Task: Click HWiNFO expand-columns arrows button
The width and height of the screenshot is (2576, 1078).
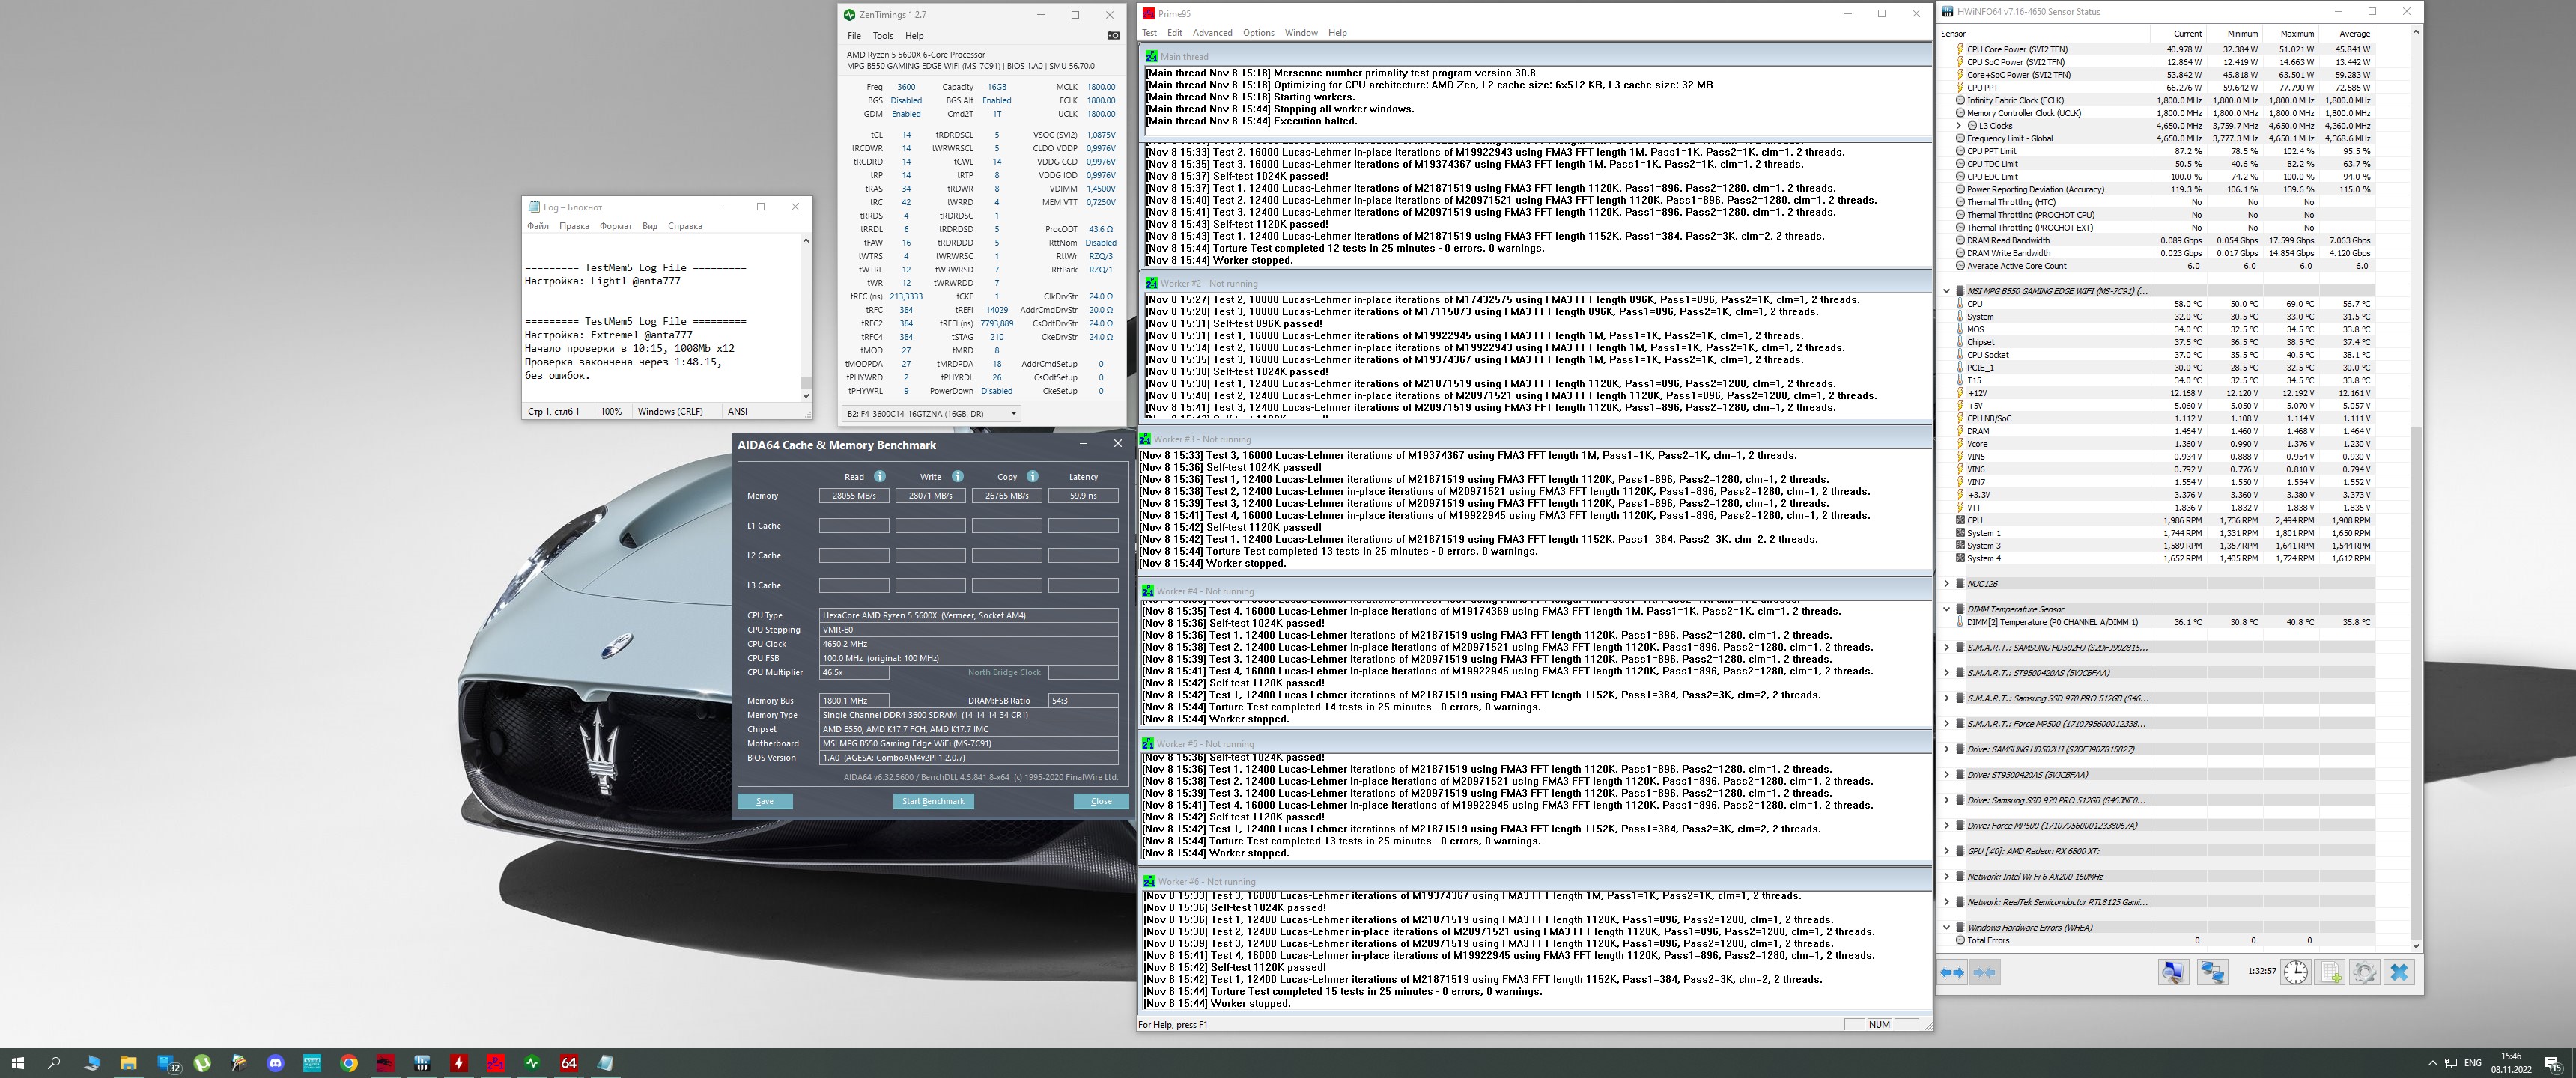Action: [x=1954, y=972]
